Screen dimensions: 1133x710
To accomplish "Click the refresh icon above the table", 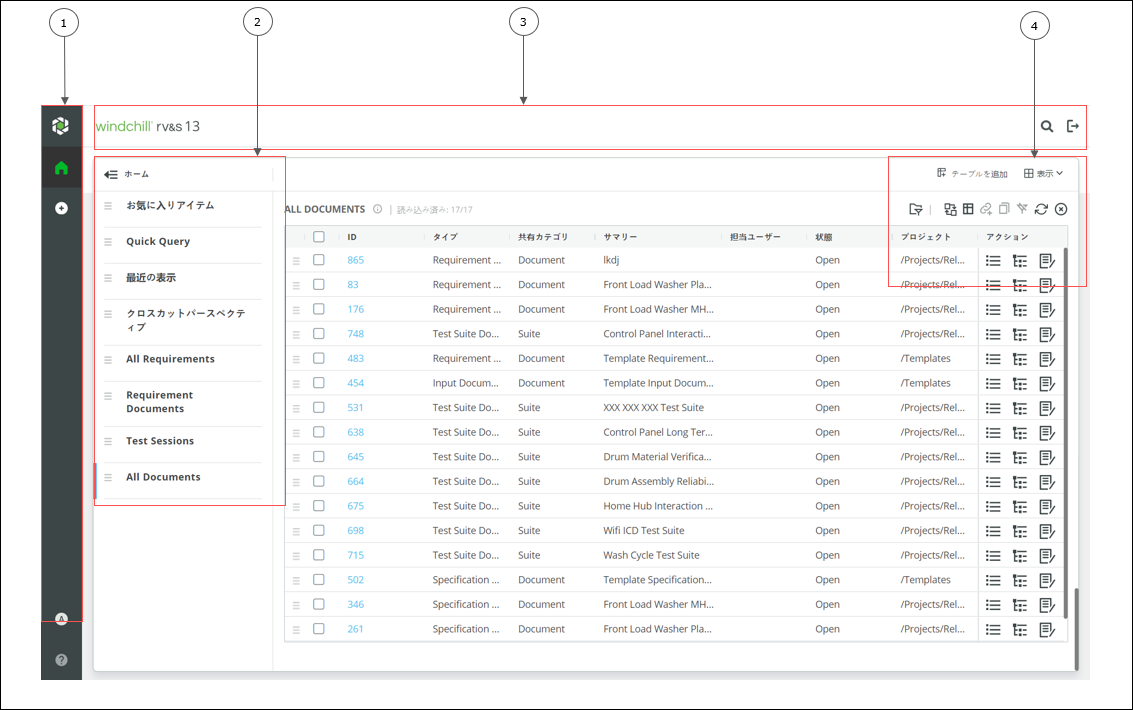I will click(1041, 209).
